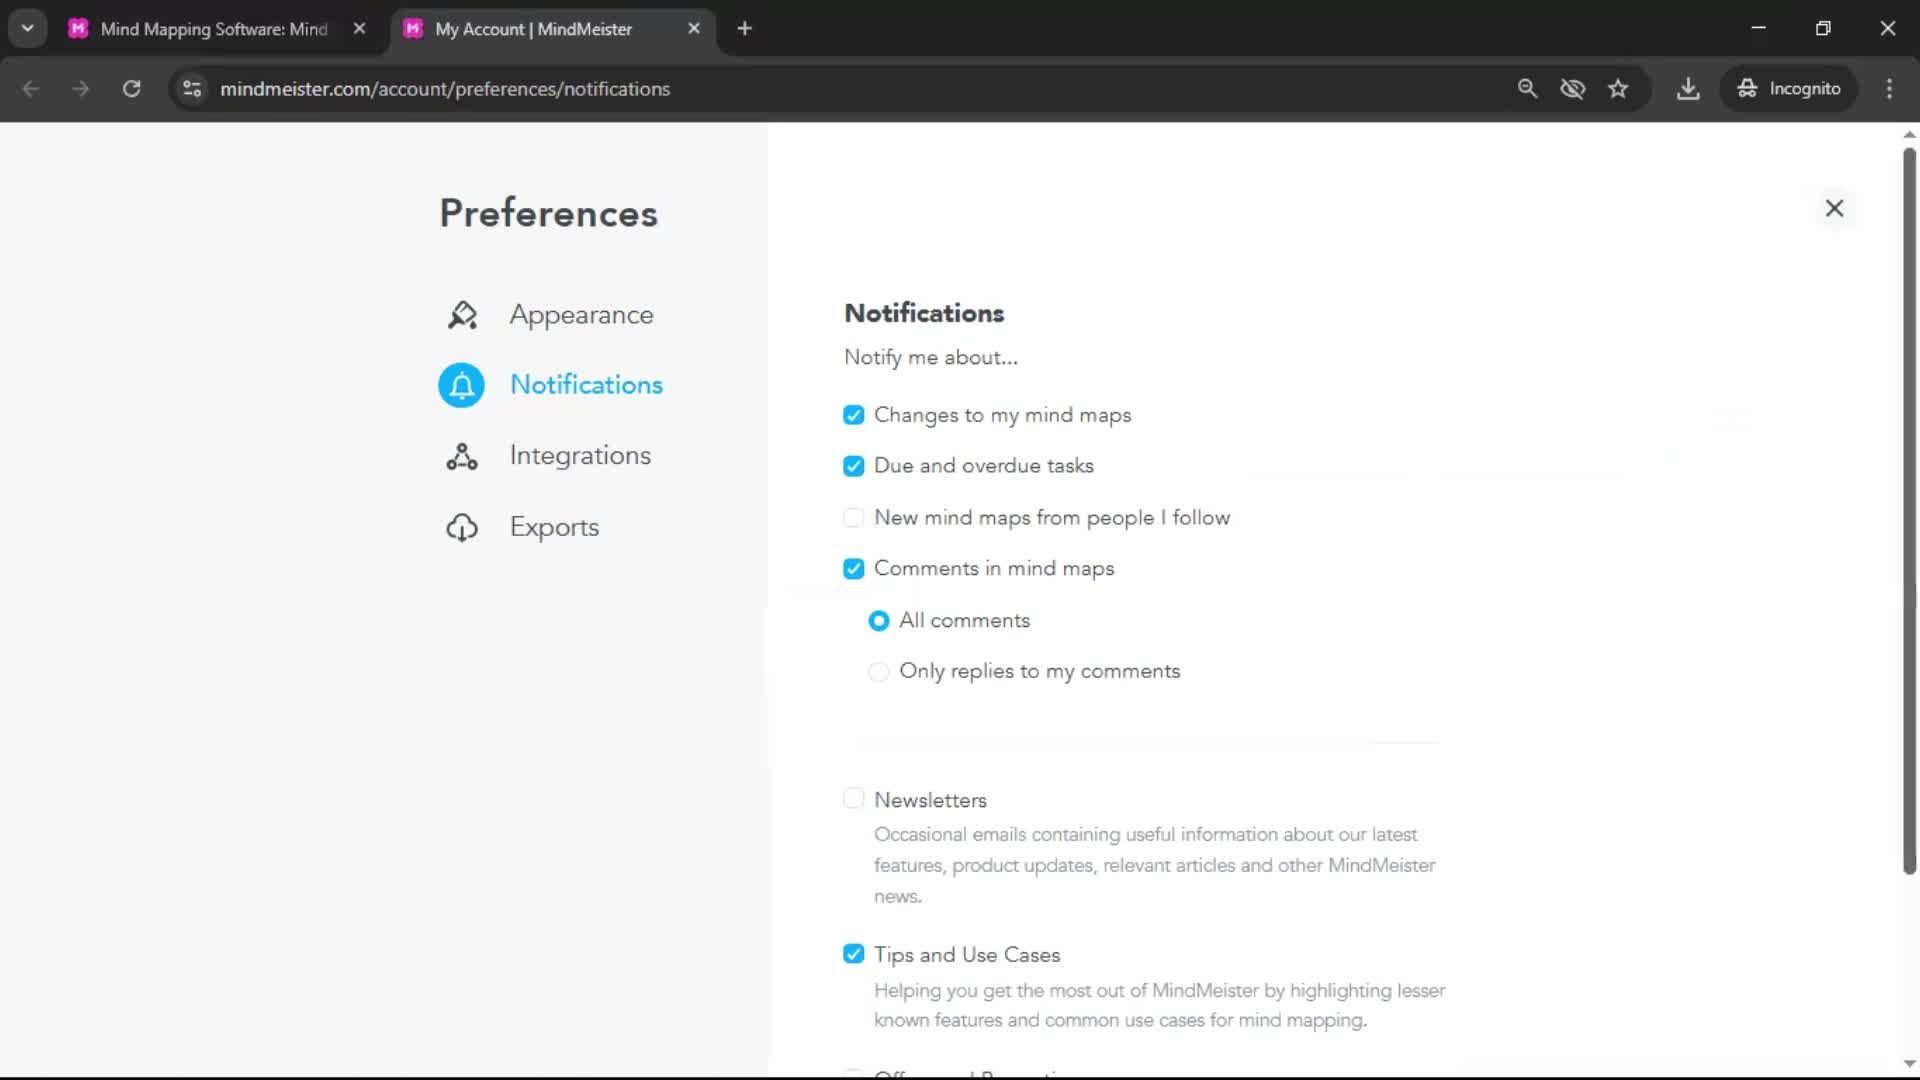Close the Preferences panel with X
This screenshot has width=1920, height=1080.
(x=1834, y=208)
